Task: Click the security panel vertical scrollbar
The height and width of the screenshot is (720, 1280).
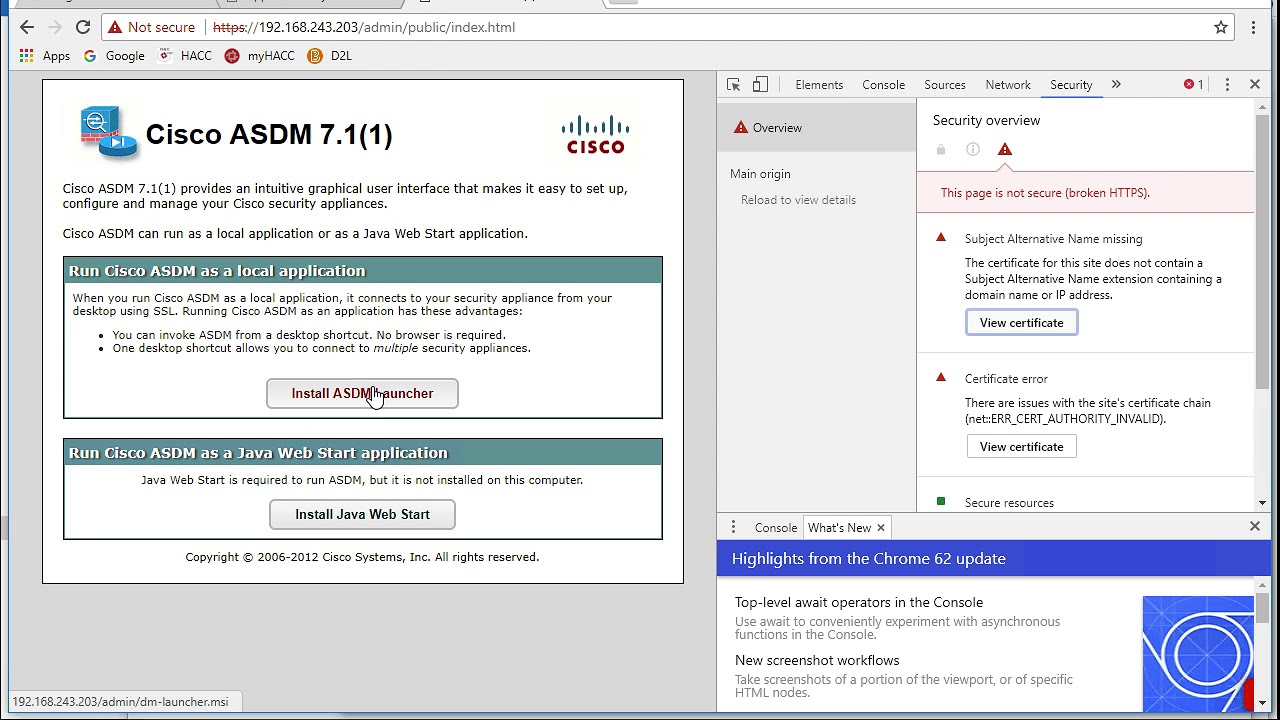Action: pos(1262,252)
